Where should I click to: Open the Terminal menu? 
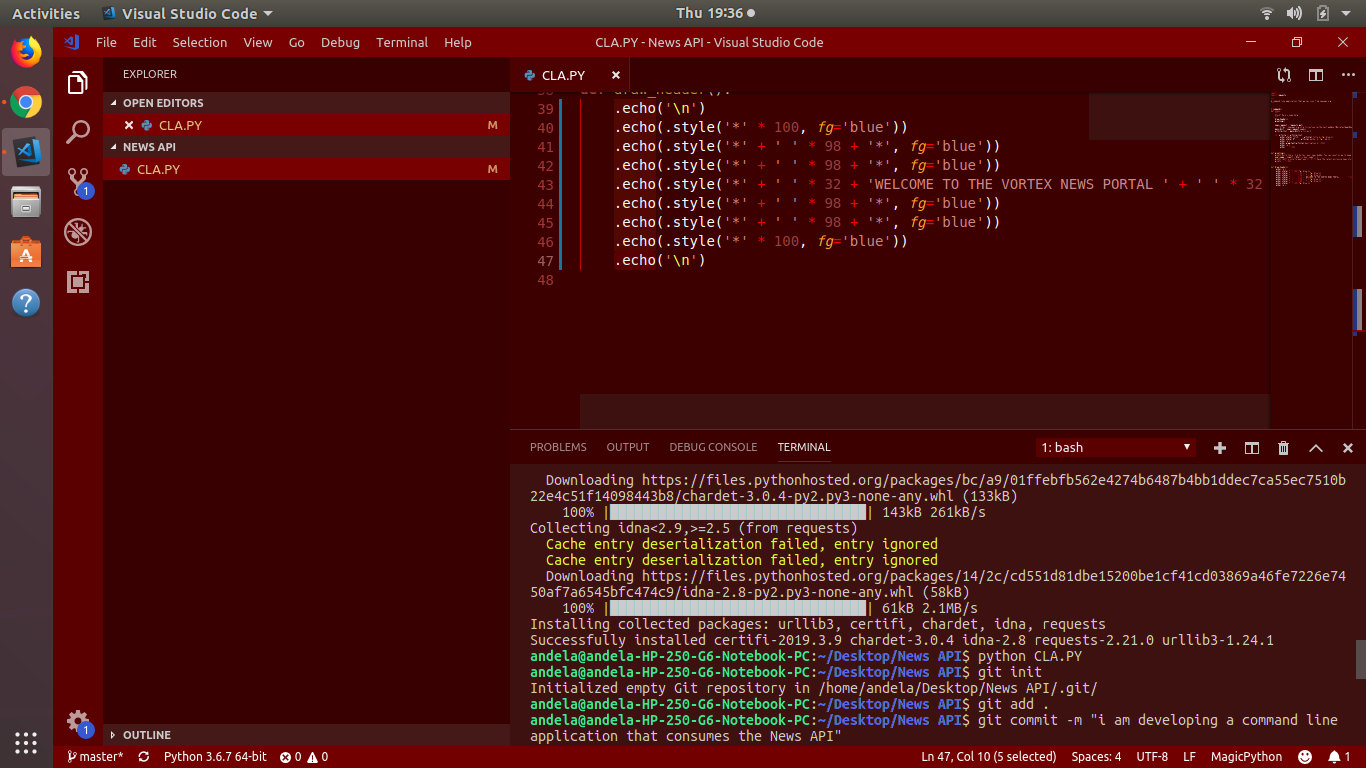[402, 42]
